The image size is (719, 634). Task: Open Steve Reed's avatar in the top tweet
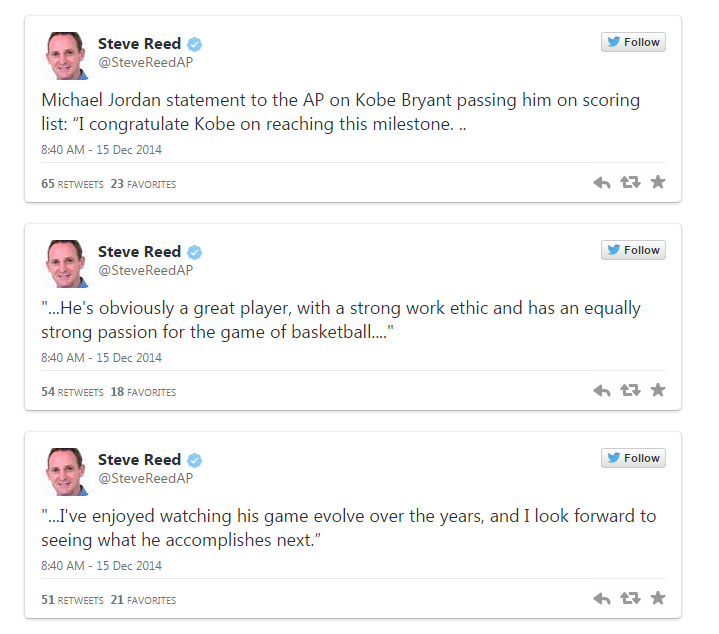66,56
